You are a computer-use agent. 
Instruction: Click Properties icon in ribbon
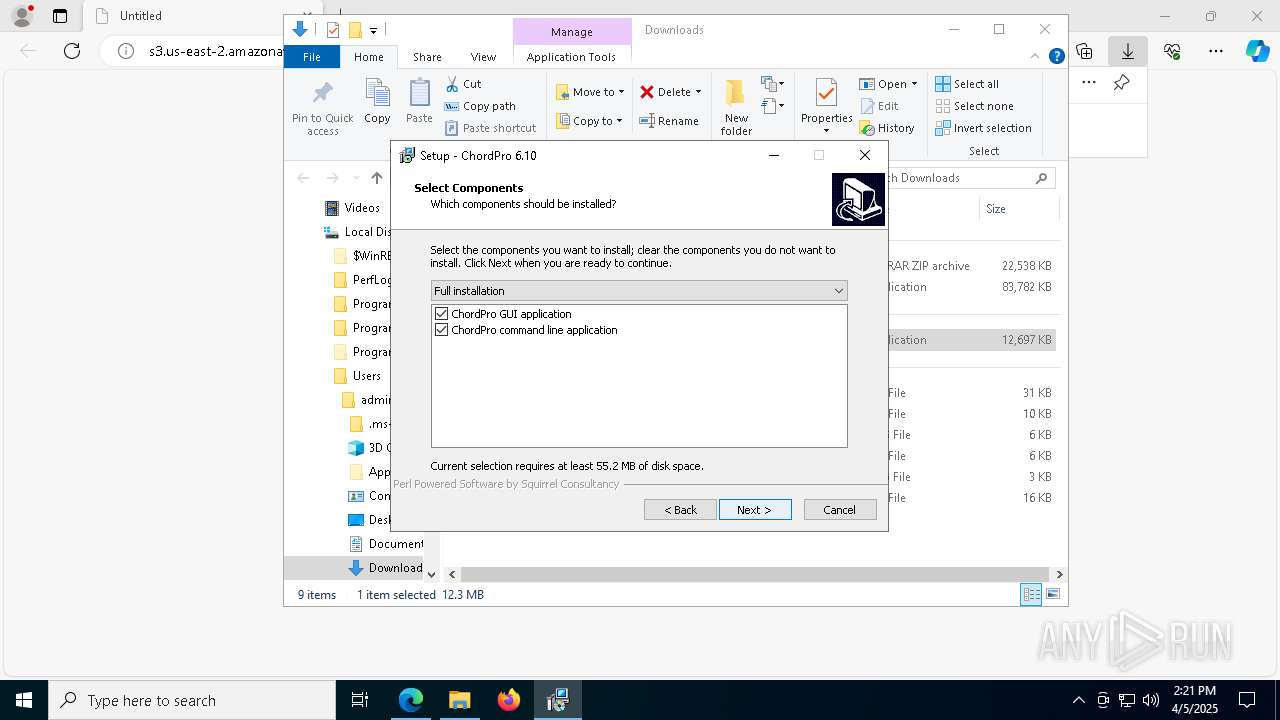826,93
